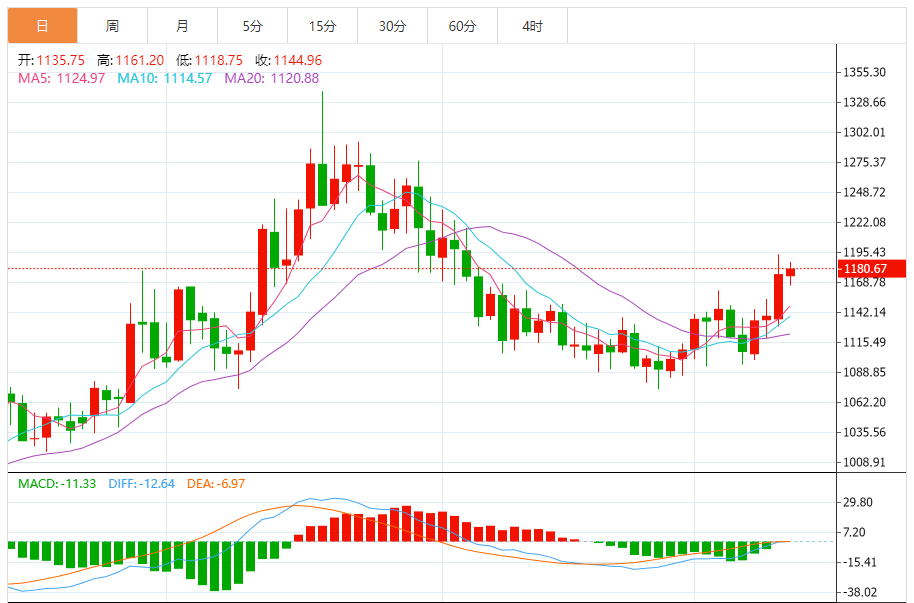Viewport: 914px width, 603px height.
Task: Open the 周 weekly chart tab
Action: click(x=112, y=26)
